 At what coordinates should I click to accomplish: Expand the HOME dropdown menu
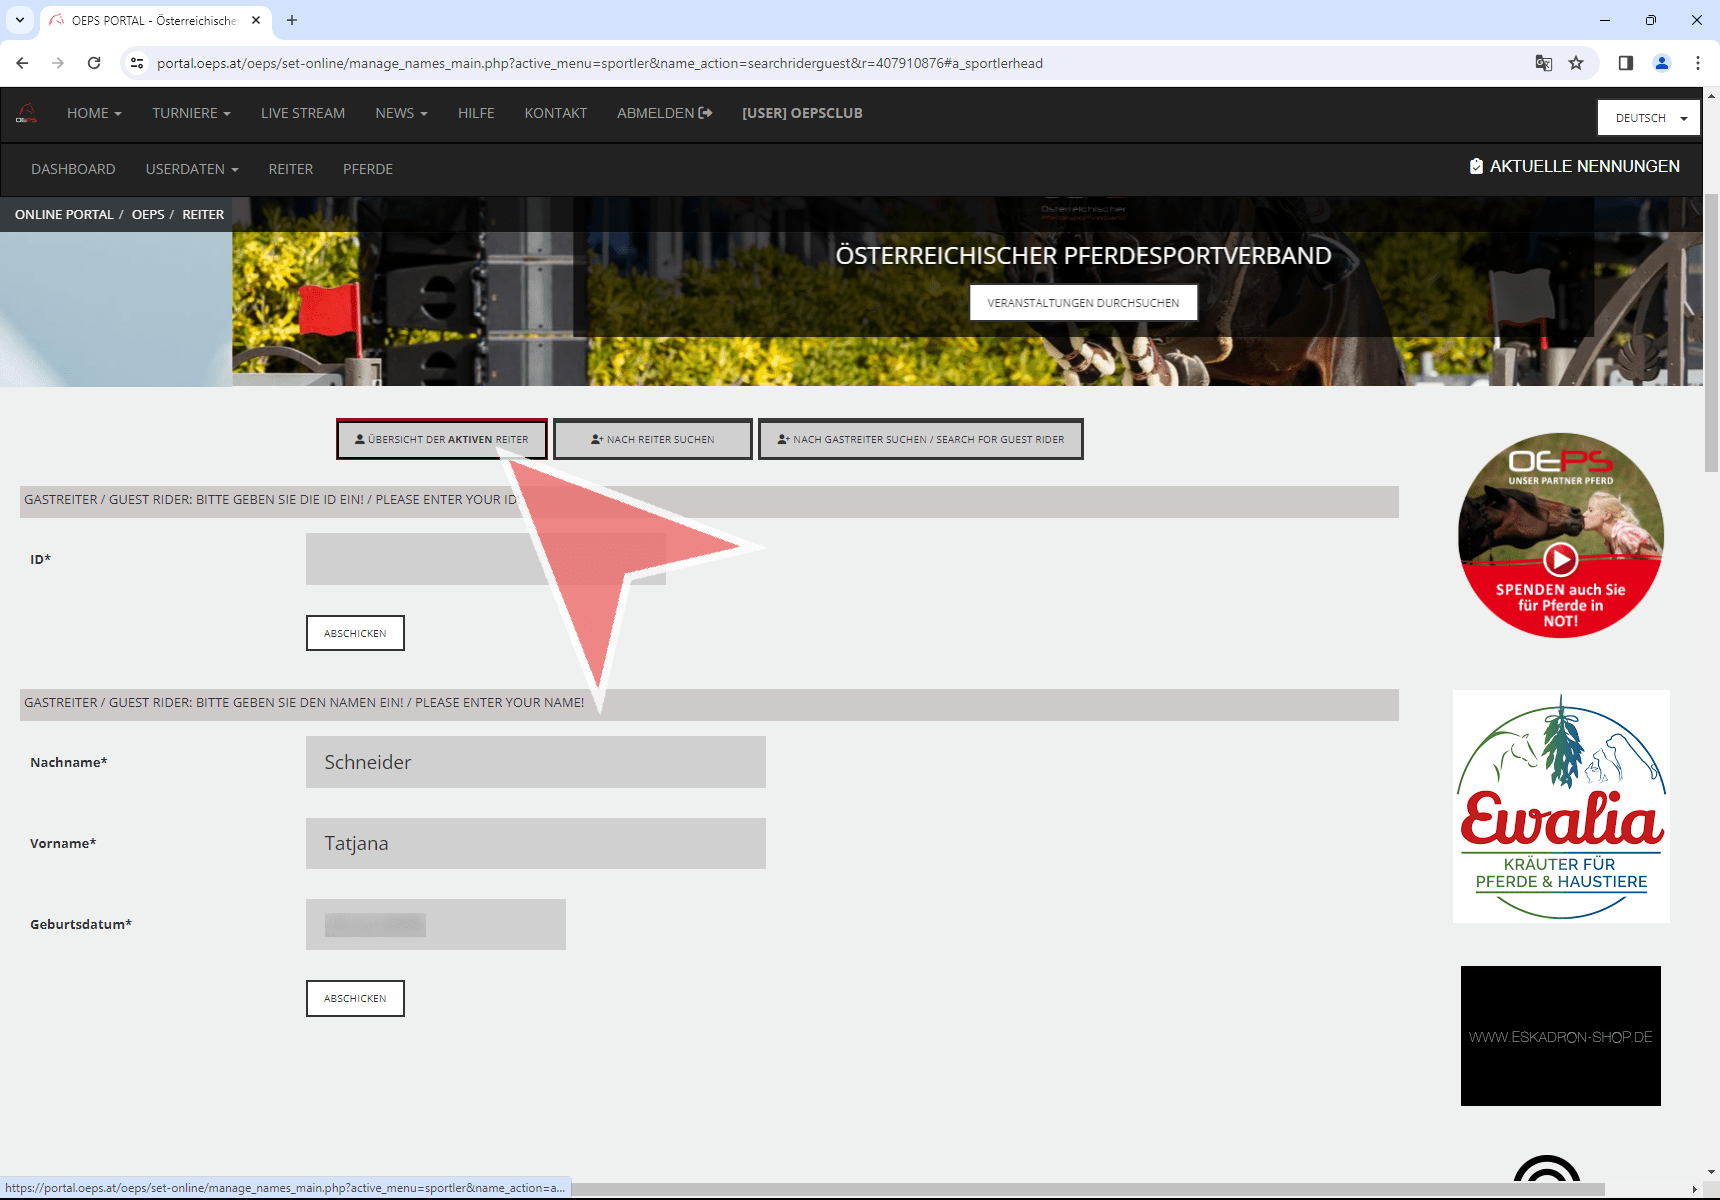click(94, 113)
